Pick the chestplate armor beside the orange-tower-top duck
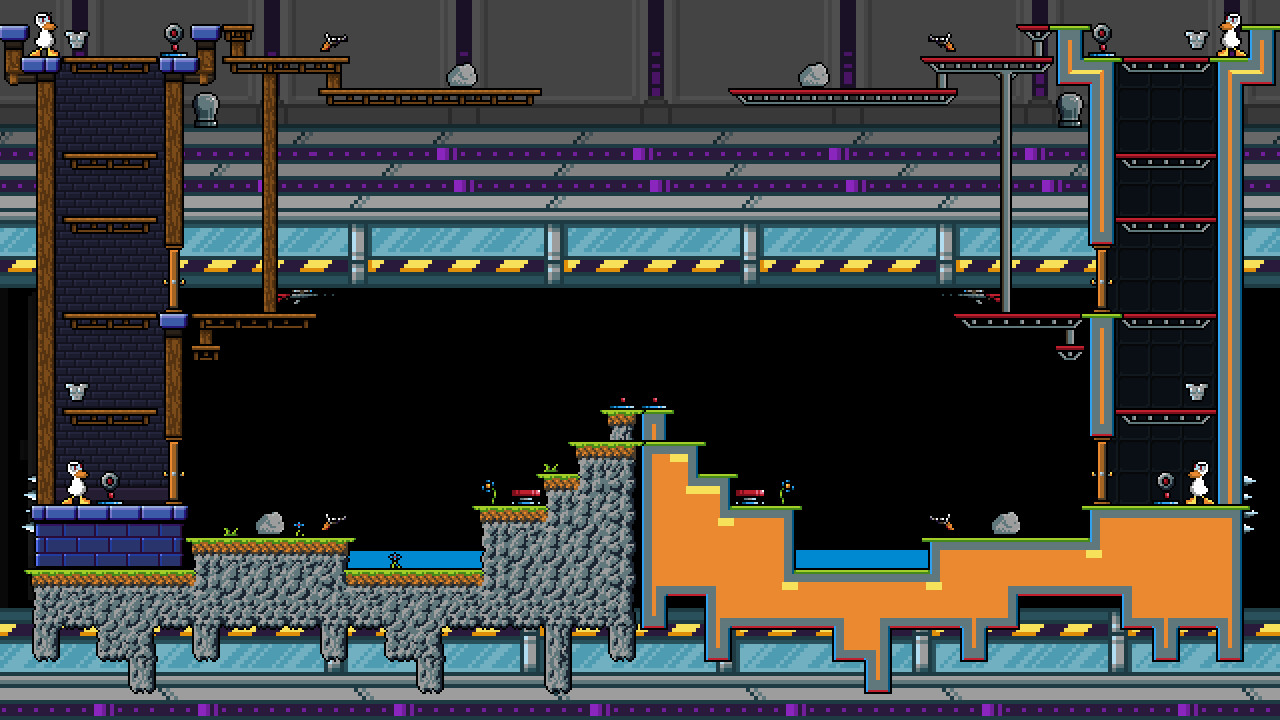This screenshot has width=1280, height=720. pyautogui.click(x=1196, y=40)
